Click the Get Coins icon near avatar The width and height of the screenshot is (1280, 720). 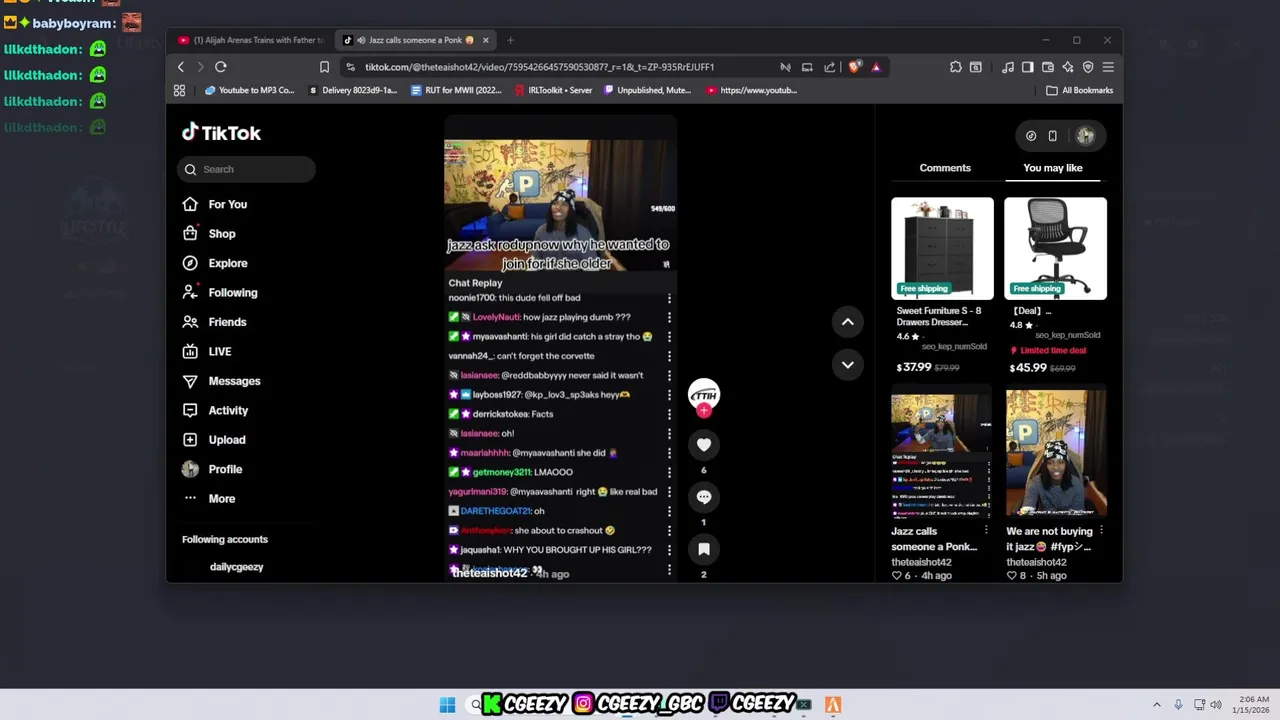coord(1031,136)
